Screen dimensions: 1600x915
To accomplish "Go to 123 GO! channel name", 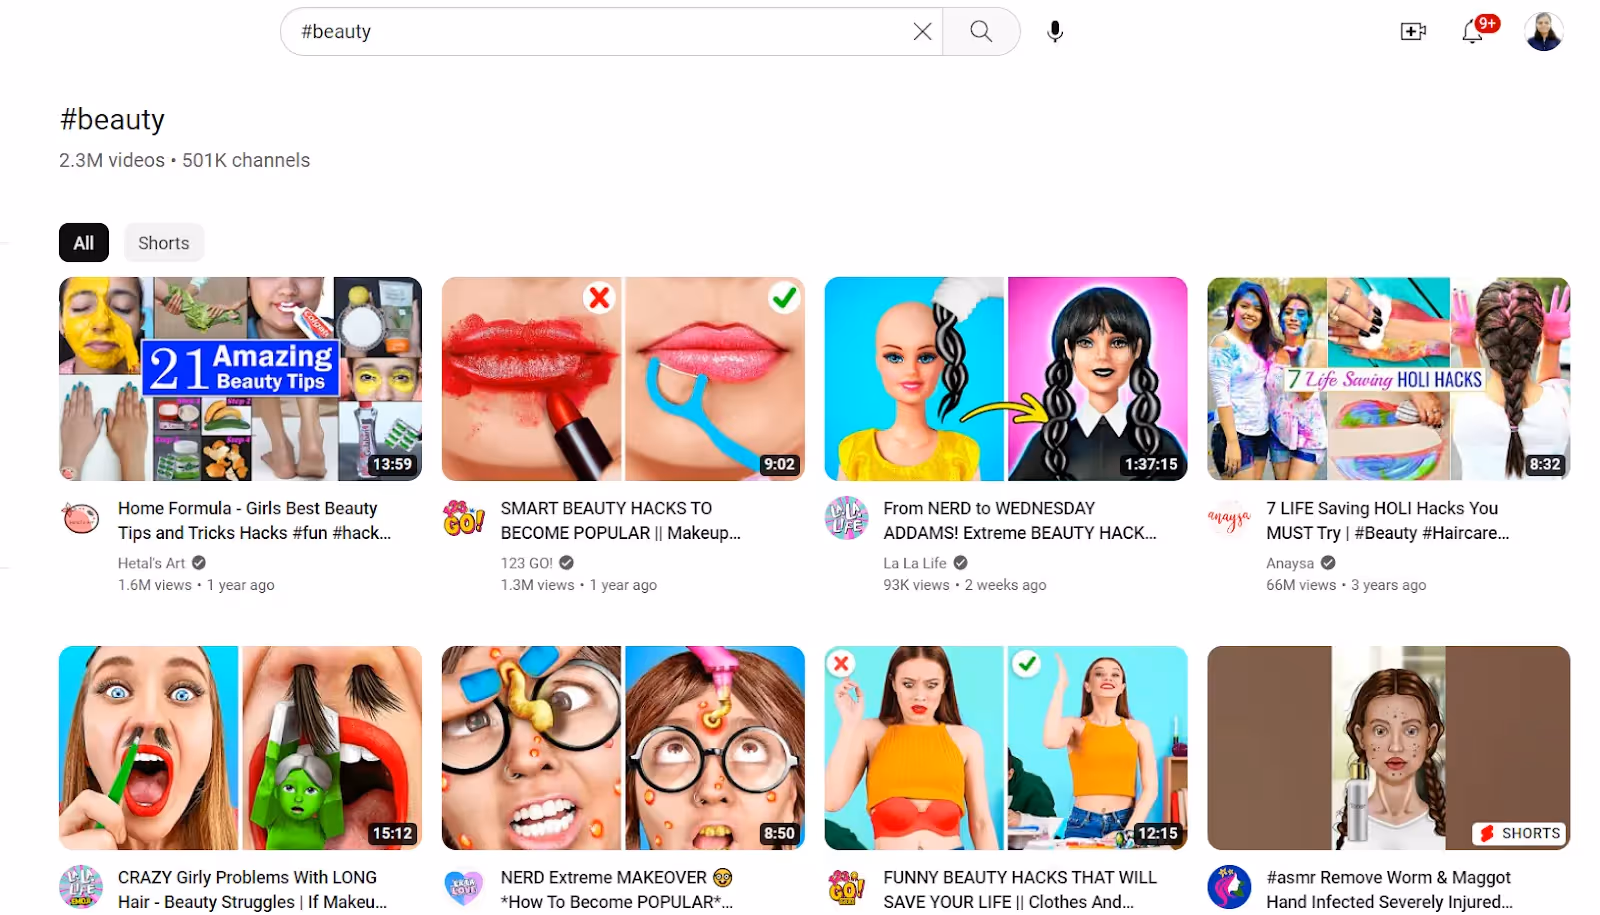I will tap(526, 563).
